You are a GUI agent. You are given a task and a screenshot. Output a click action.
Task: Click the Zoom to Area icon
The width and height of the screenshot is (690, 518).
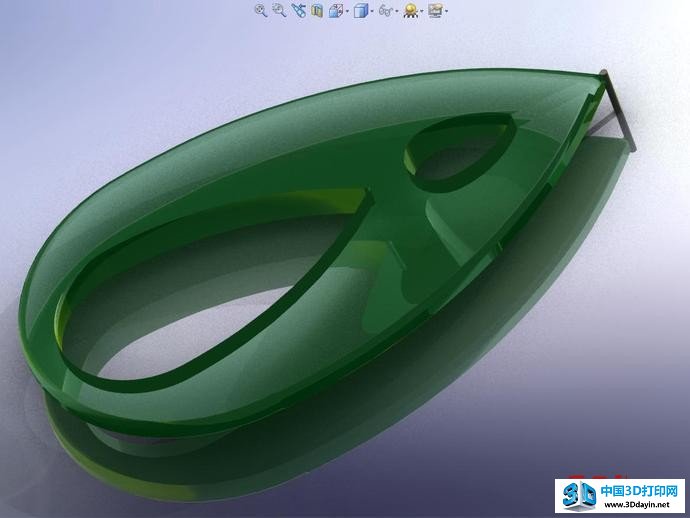279,10
